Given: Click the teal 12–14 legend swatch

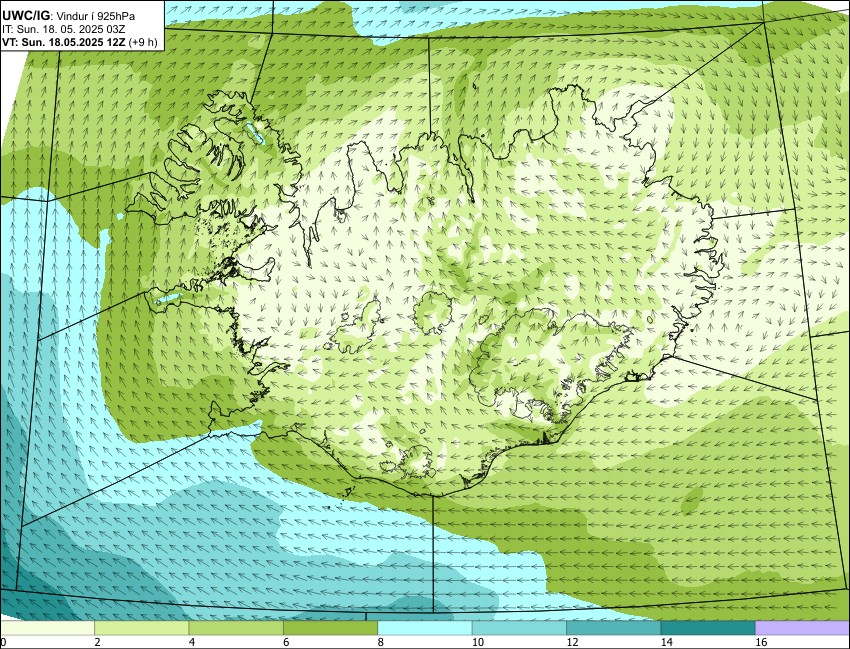Looking at the screenshot, I should (613, 628).
